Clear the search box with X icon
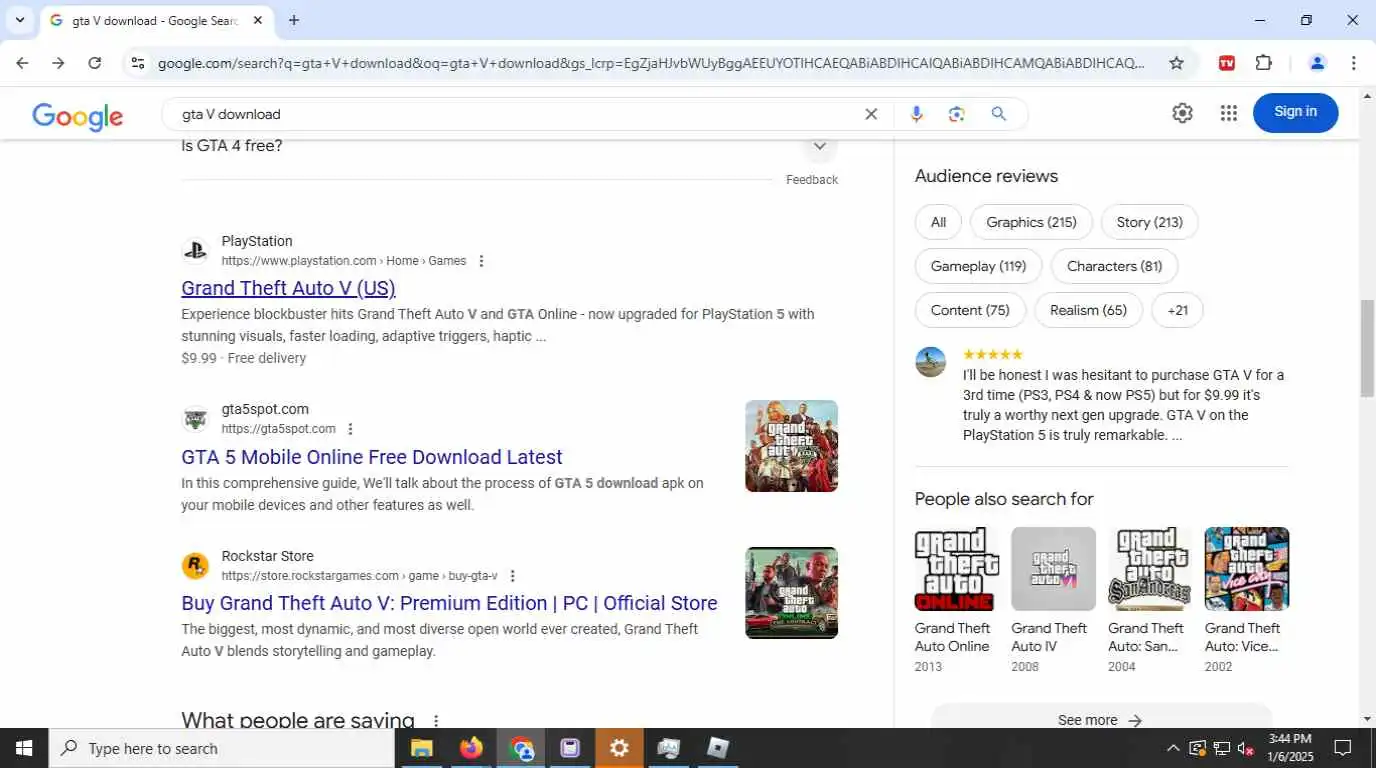This screenshot has width=1376, height=768. click(871, 114)
